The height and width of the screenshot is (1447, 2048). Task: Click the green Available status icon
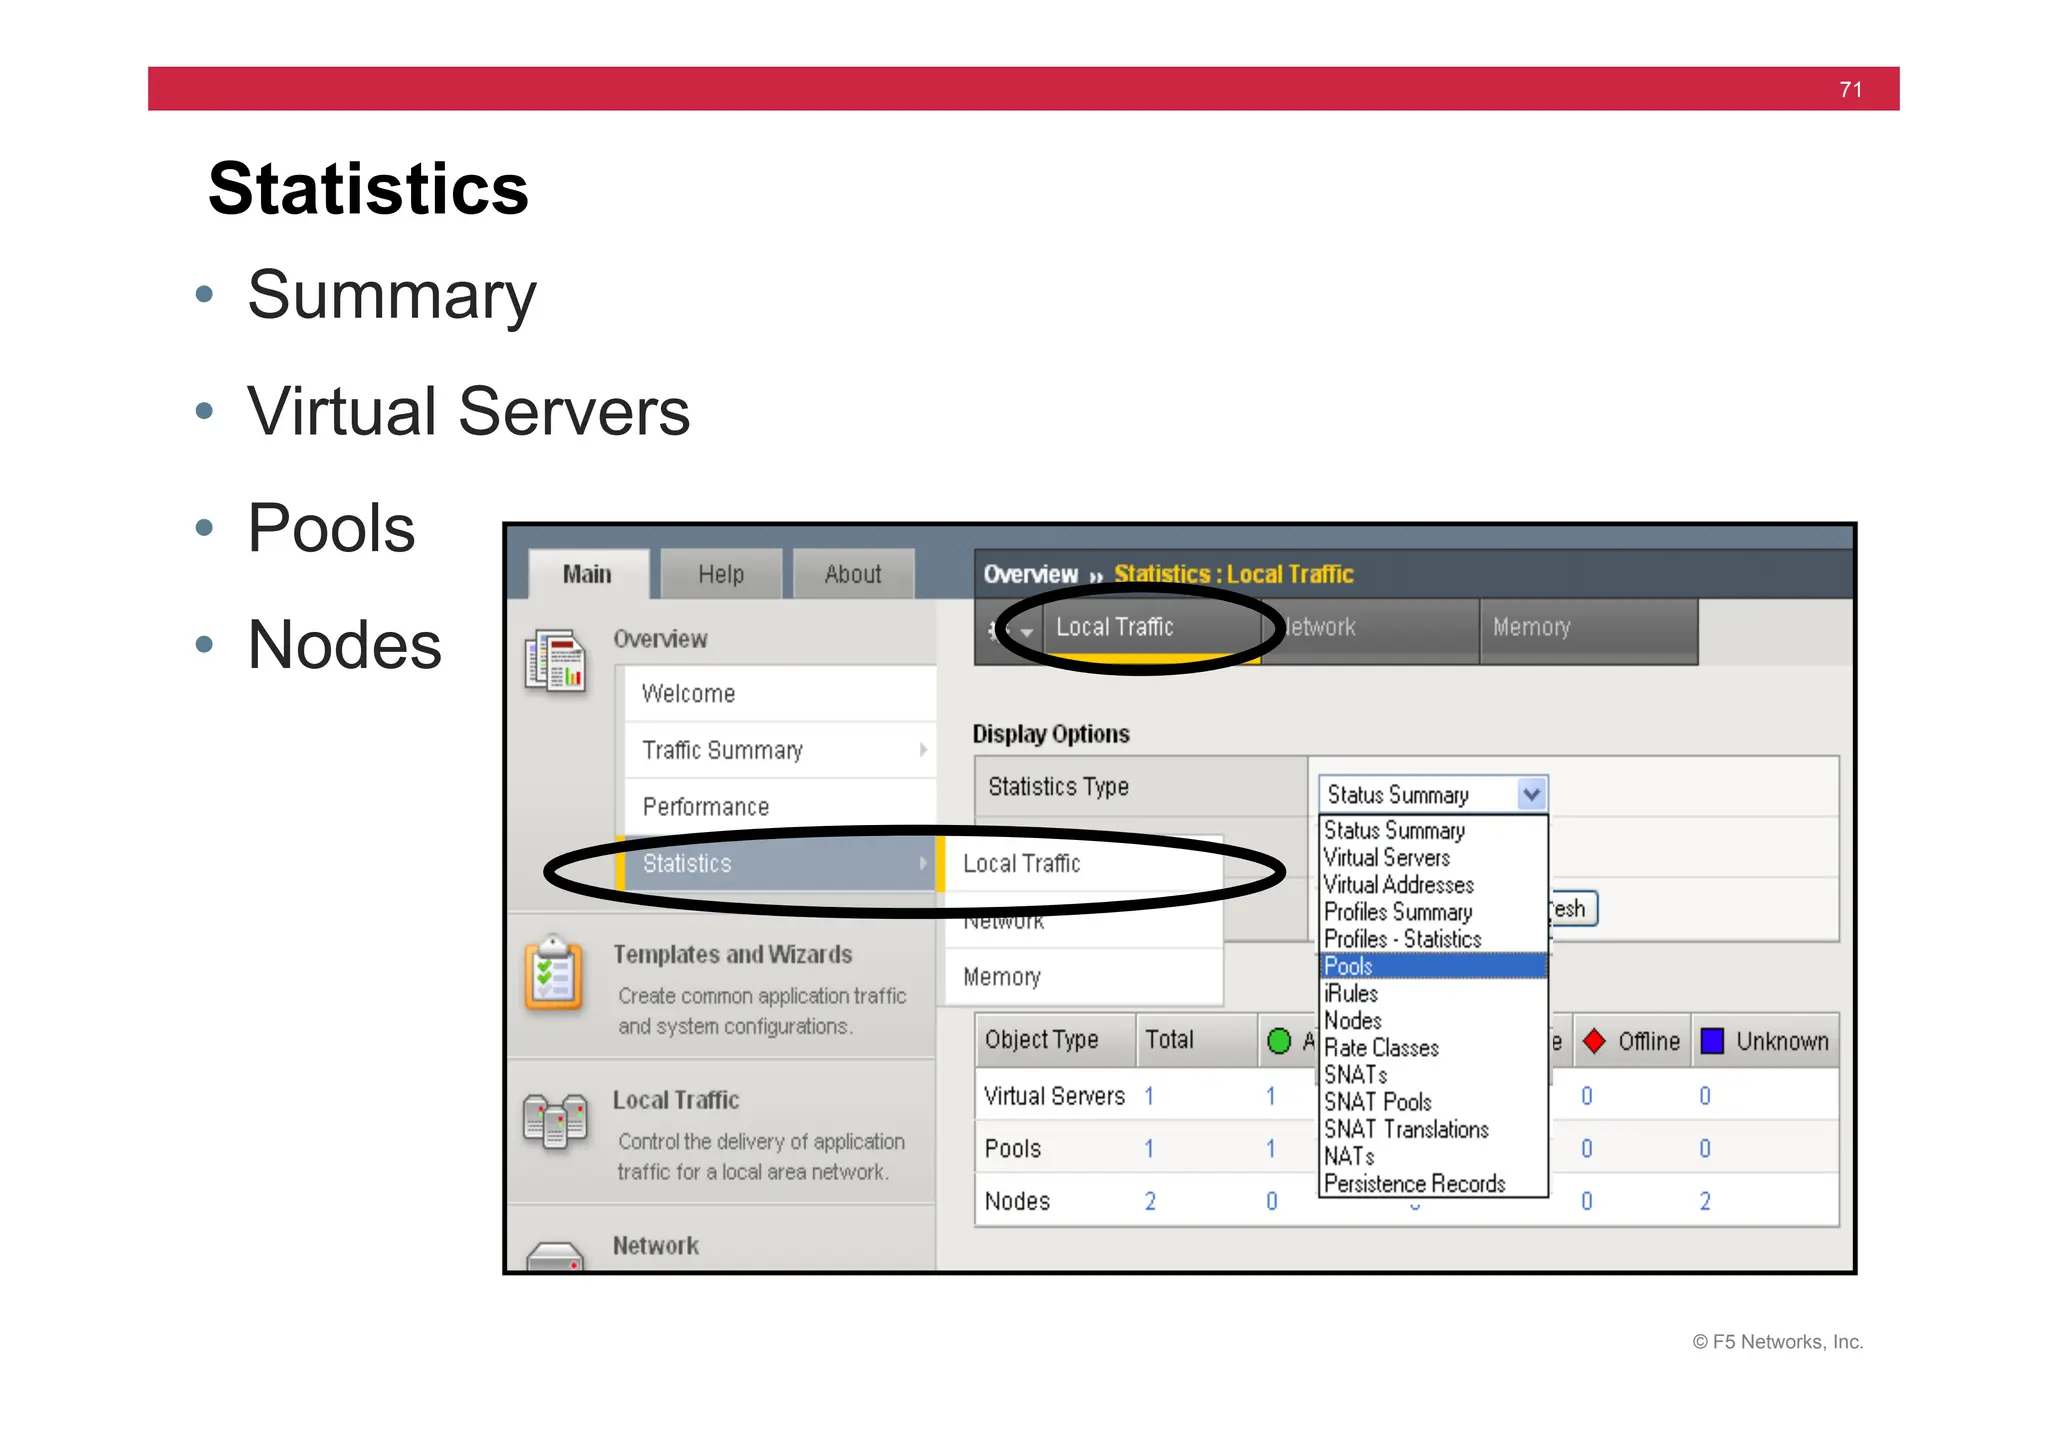[1279, 1041]
